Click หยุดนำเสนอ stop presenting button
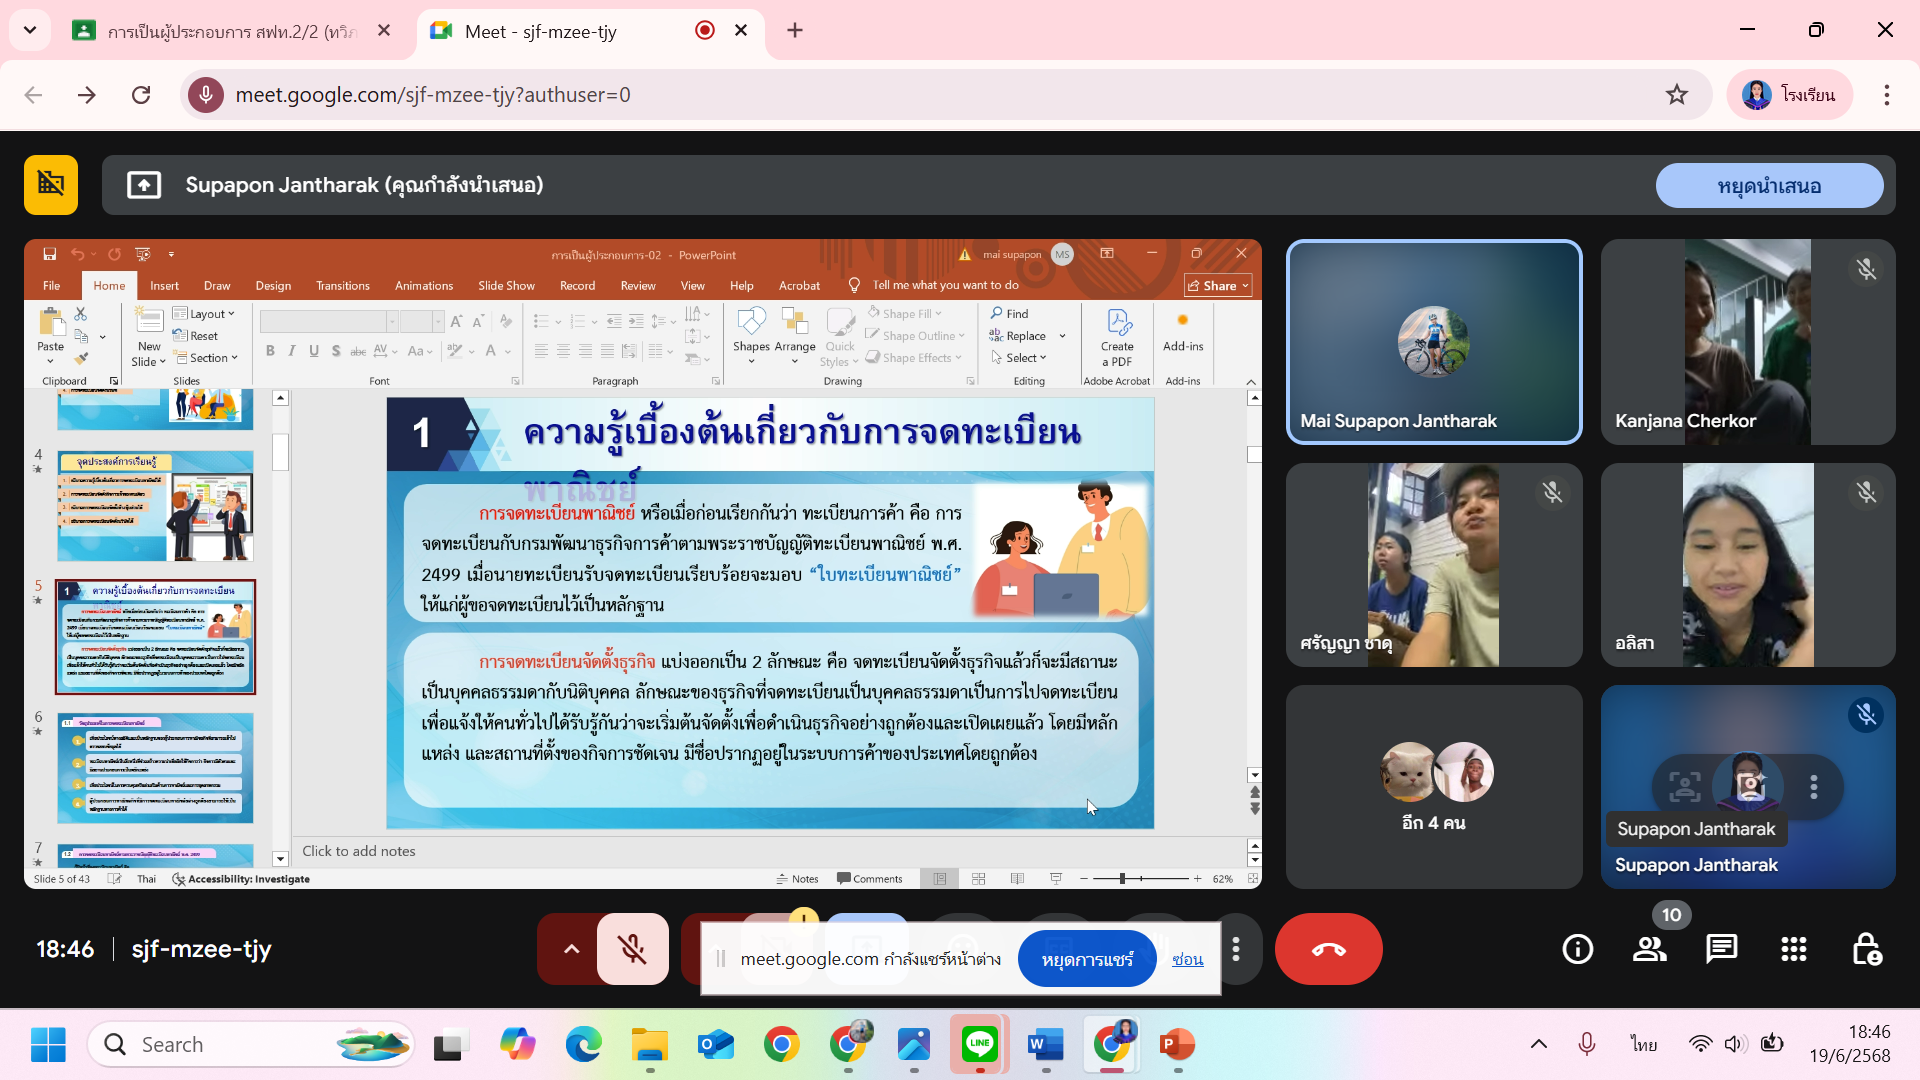Viewport: 1920px width, 1080px height. [x=1769, y=186]
